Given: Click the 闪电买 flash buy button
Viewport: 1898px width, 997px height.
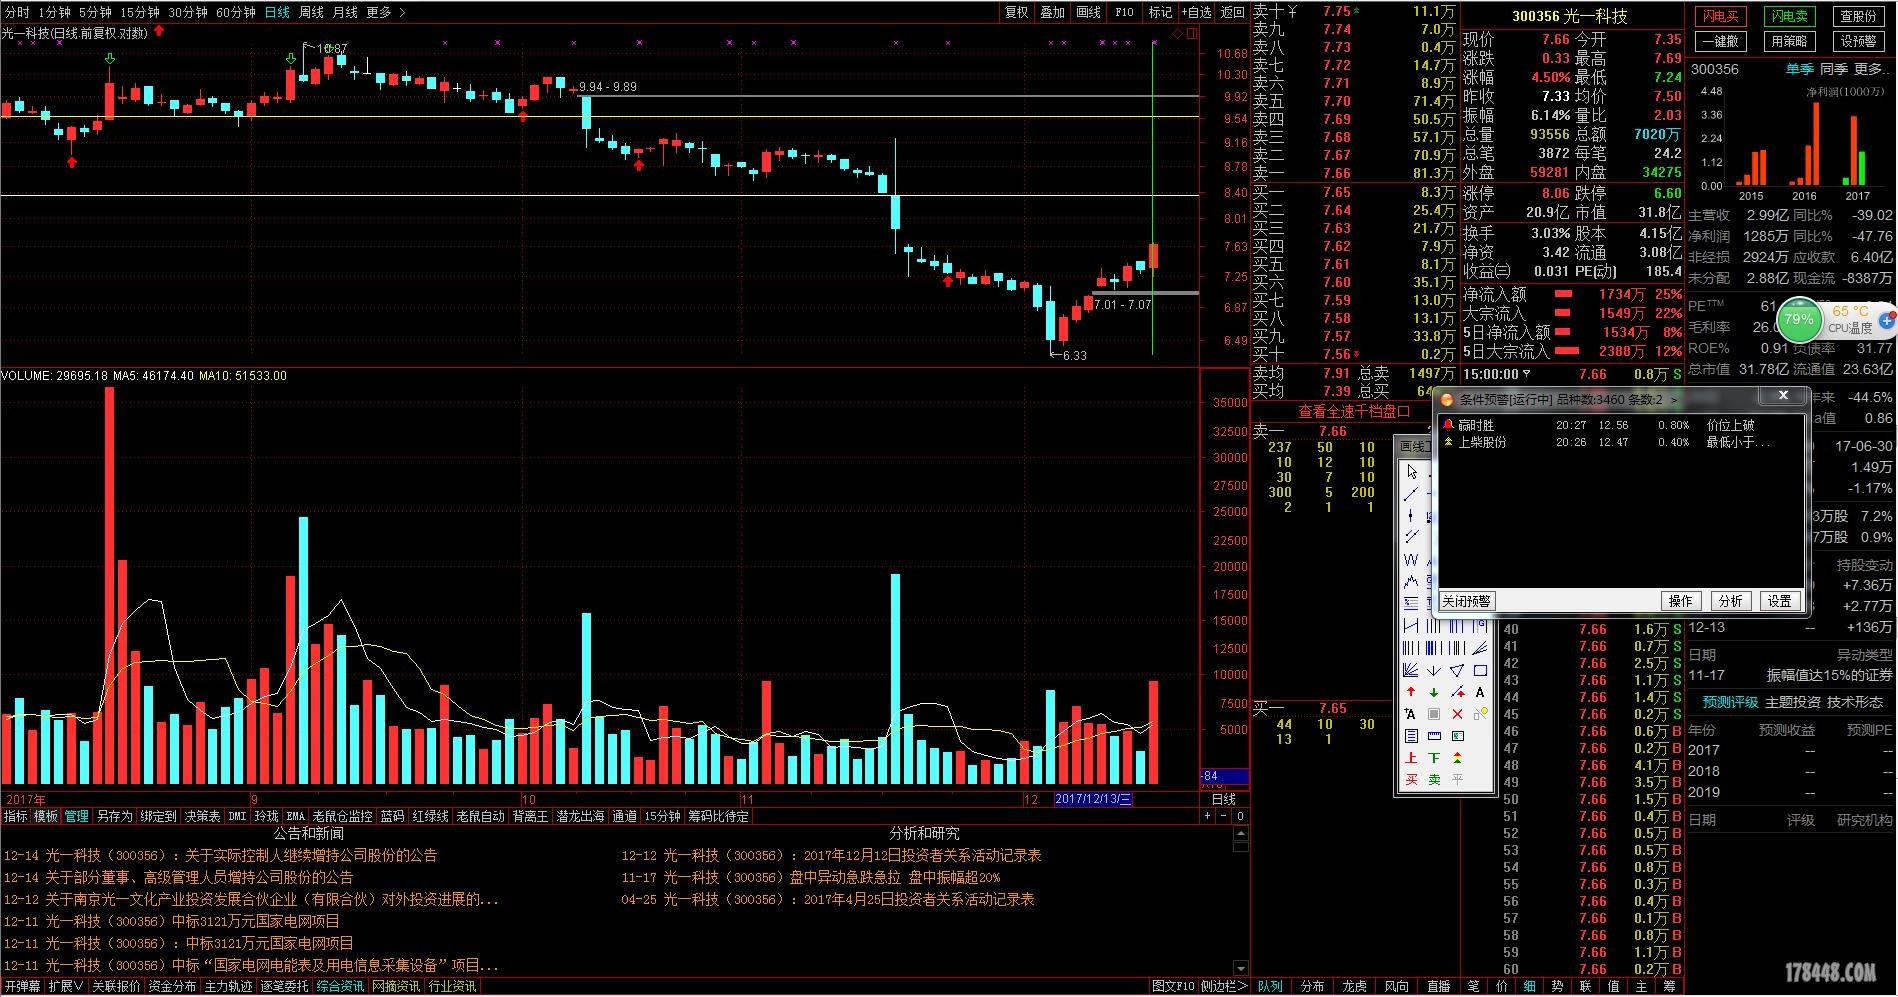Looking at the screenshot, I should coord(1720,16).
